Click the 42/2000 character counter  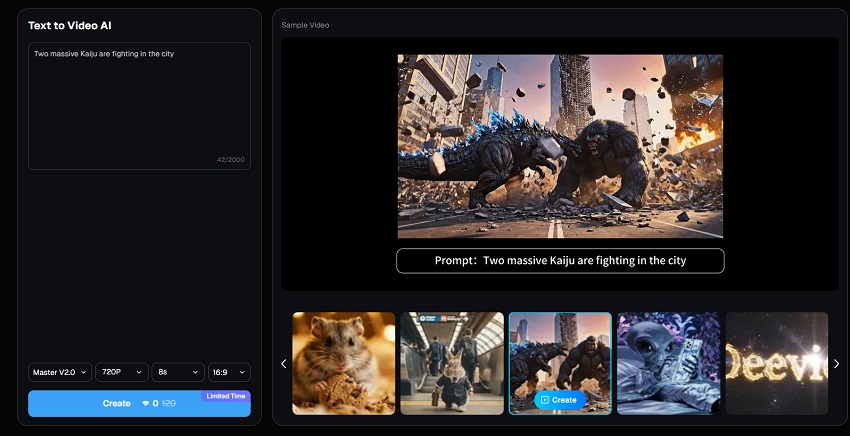click(x=230, y=159)
